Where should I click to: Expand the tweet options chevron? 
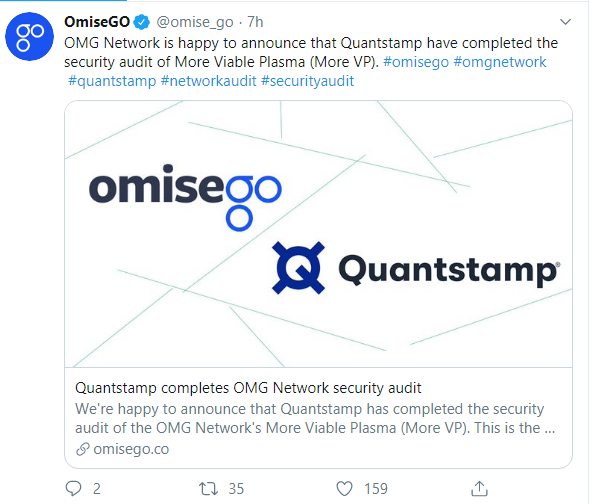(566, 22)
